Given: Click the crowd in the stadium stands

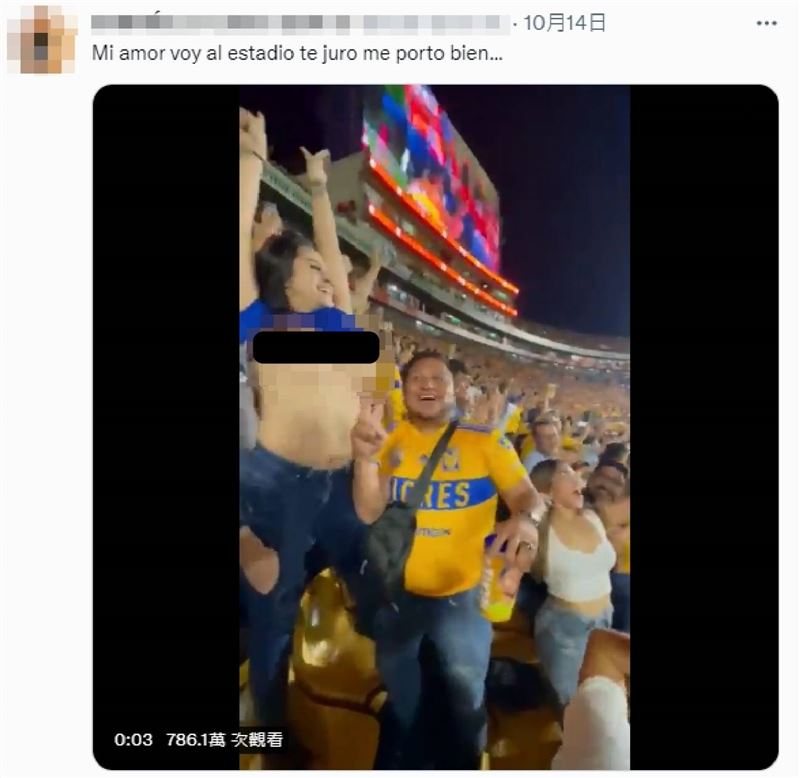Looking at the screenshot, I should pyautogui.click(x=560, y=400).
